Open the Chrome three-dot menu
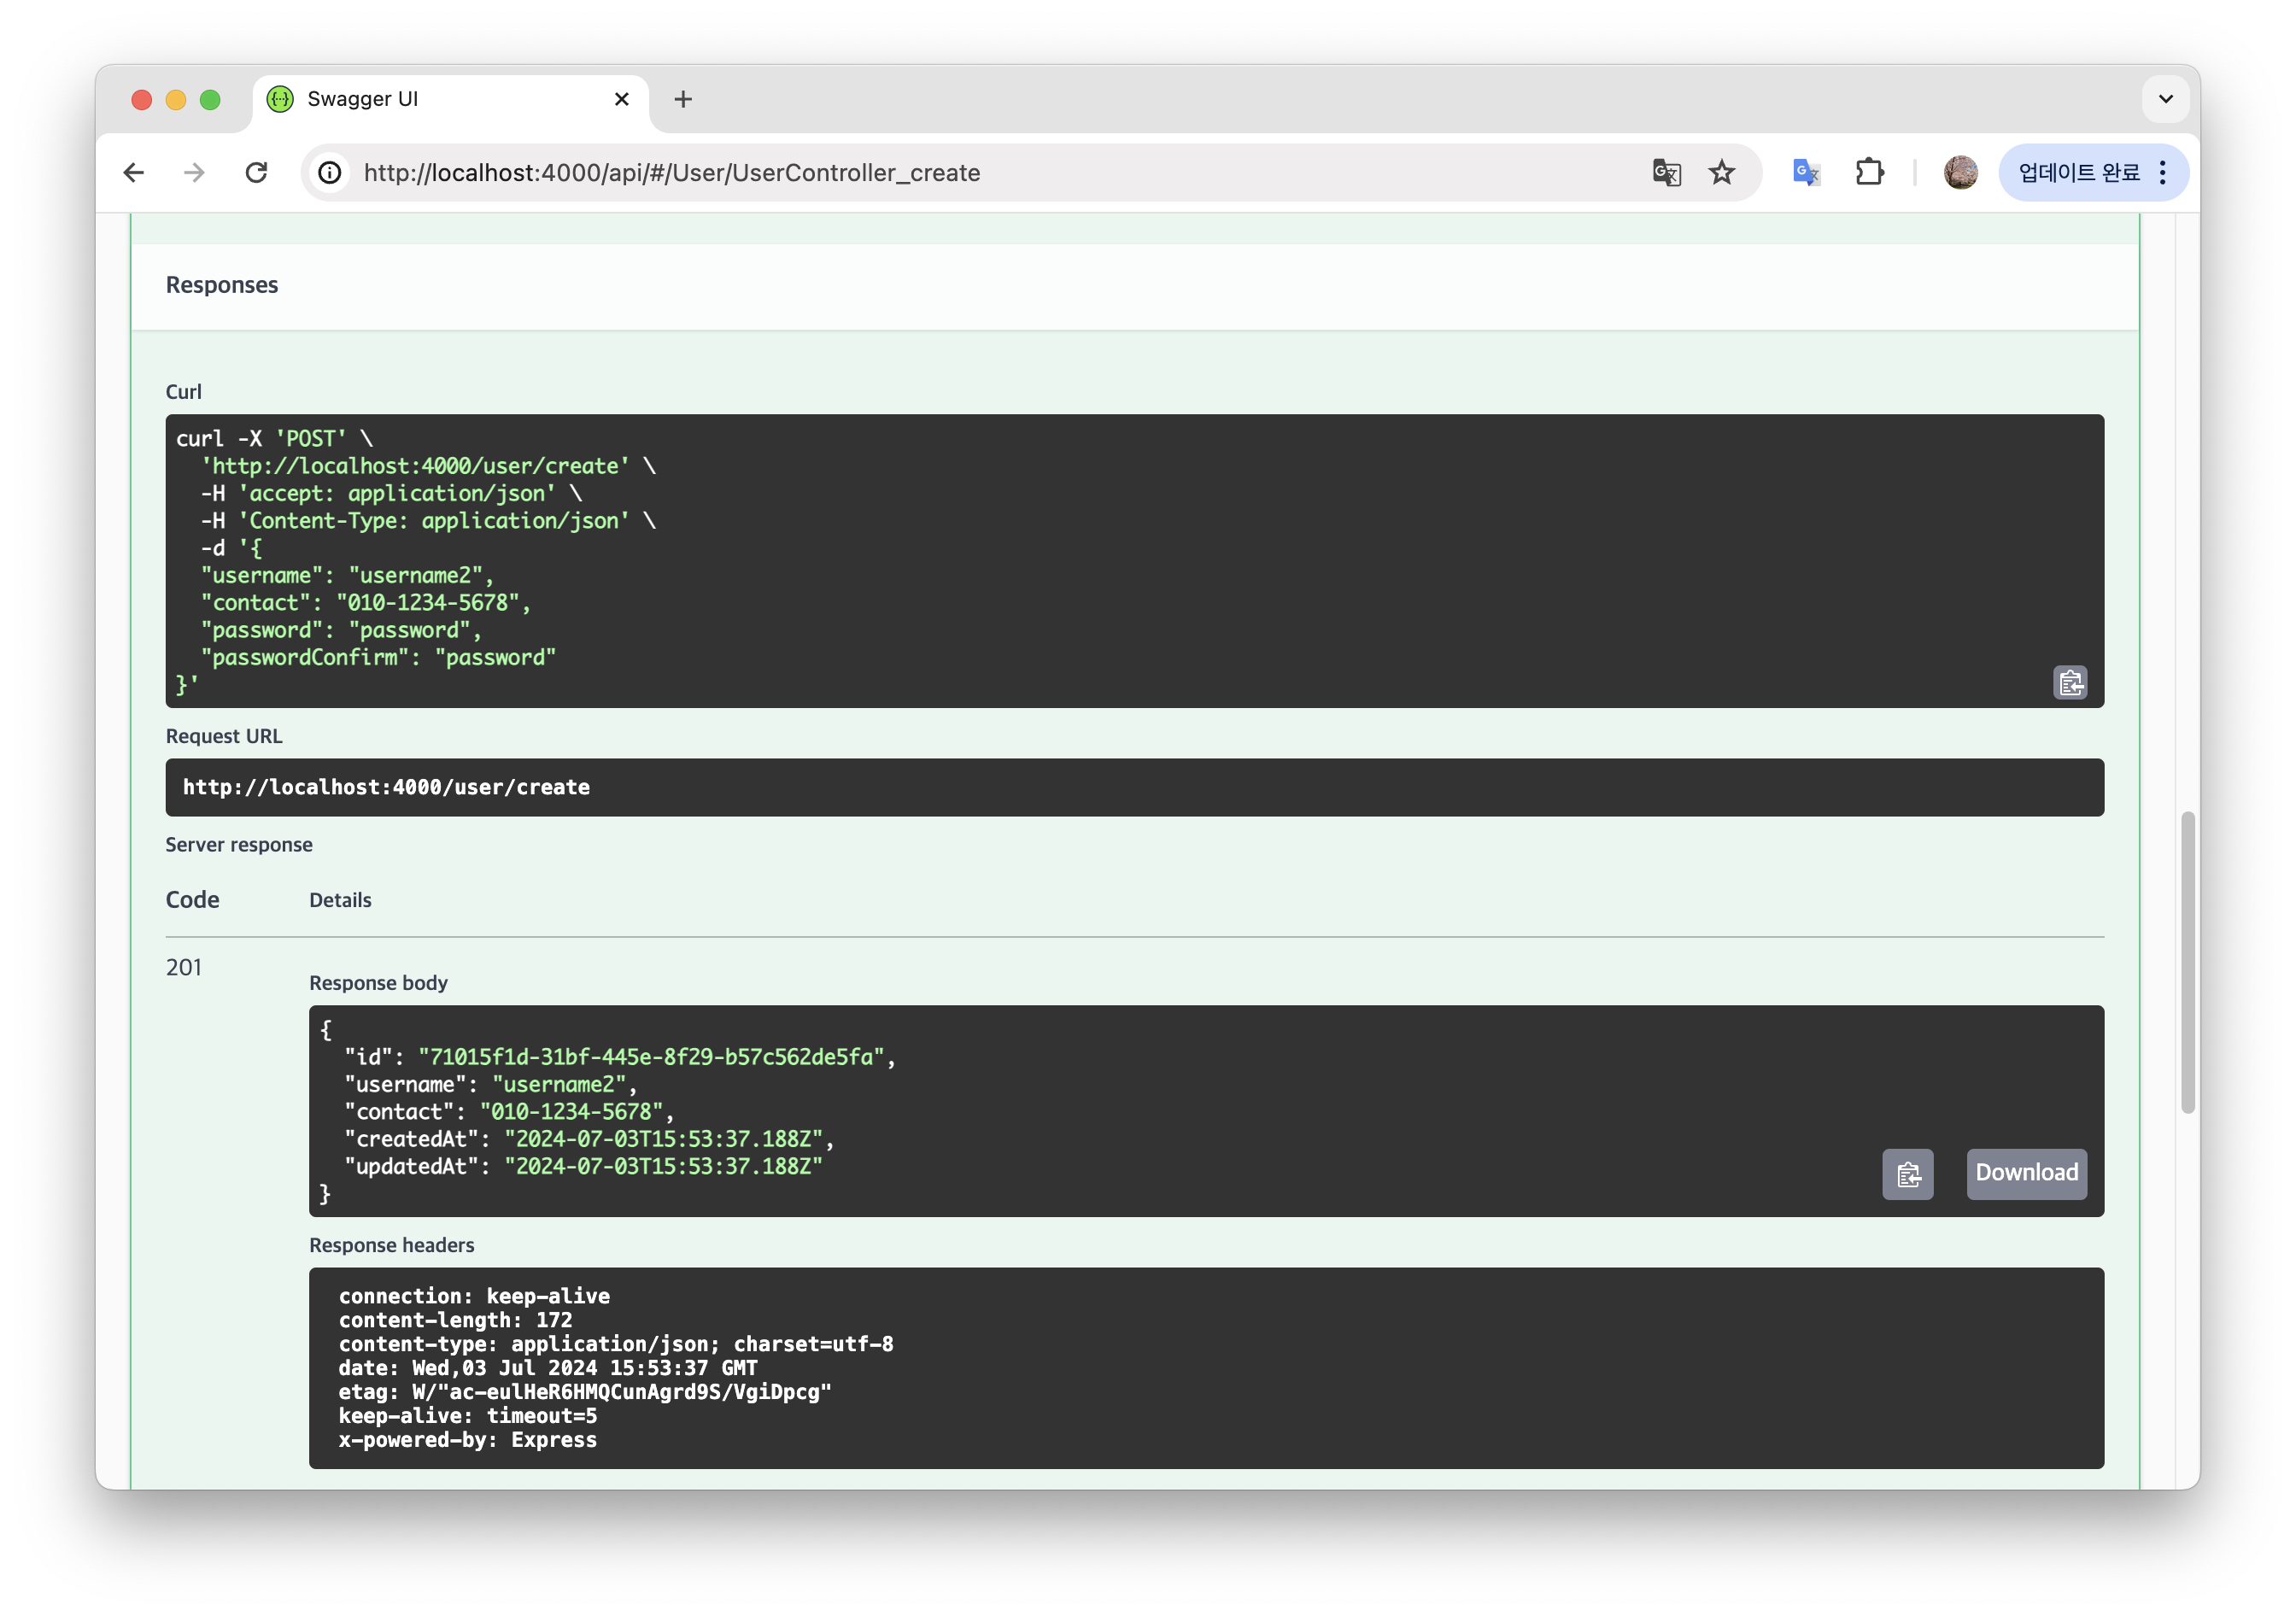The width and height of the screenshot is (2296, 1616). point(2163,173)
